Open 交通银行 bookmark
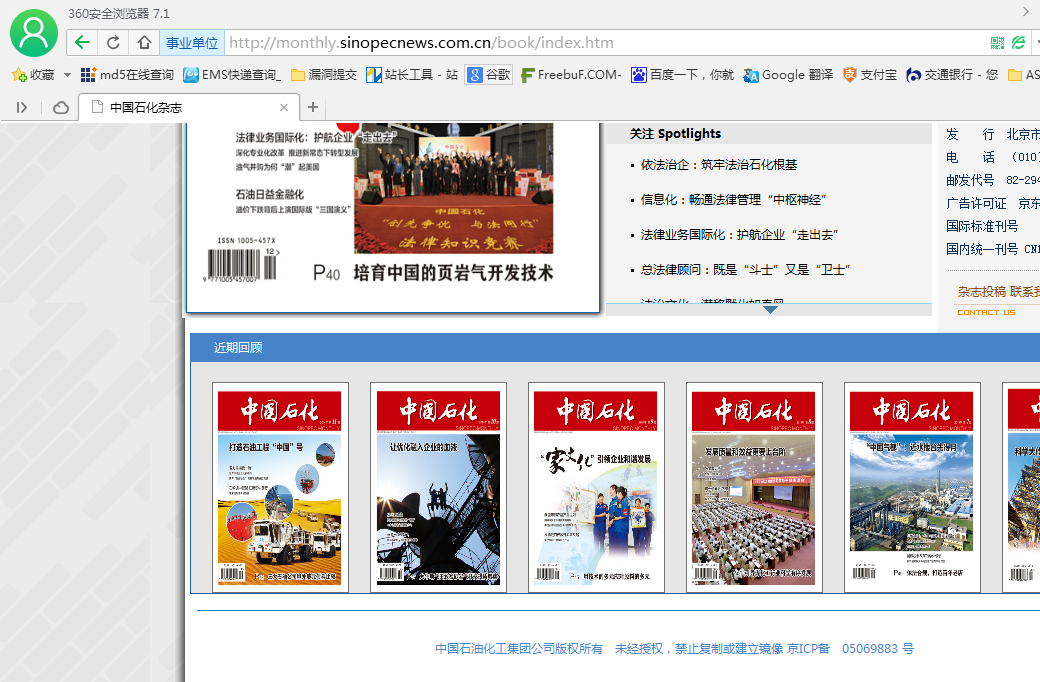This screenshot has height=682, width=1040. click(952, 75)
